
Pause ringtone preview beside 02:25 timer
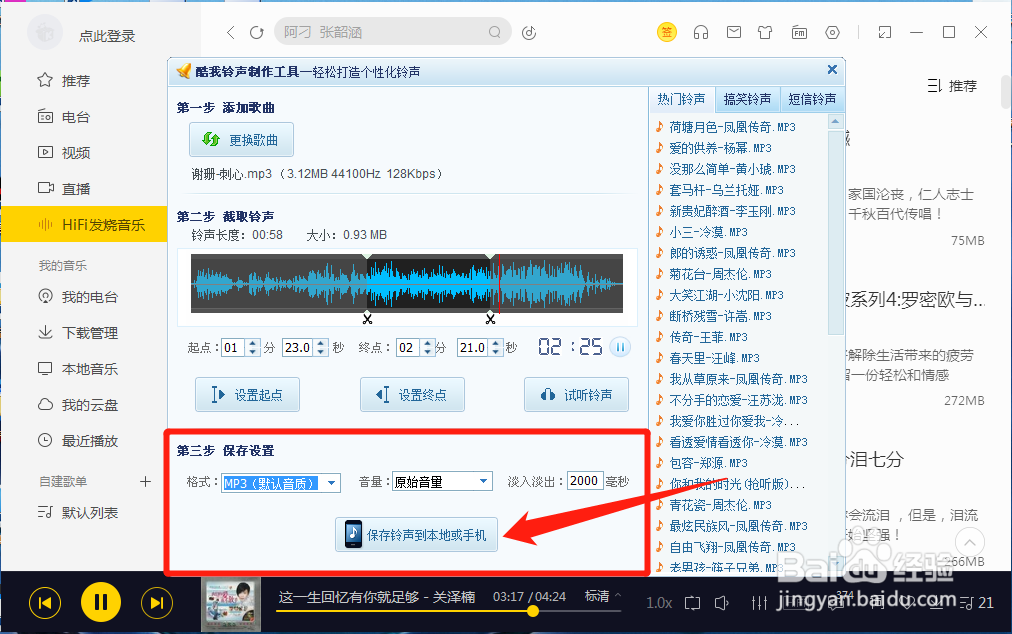tap(620, 347)
